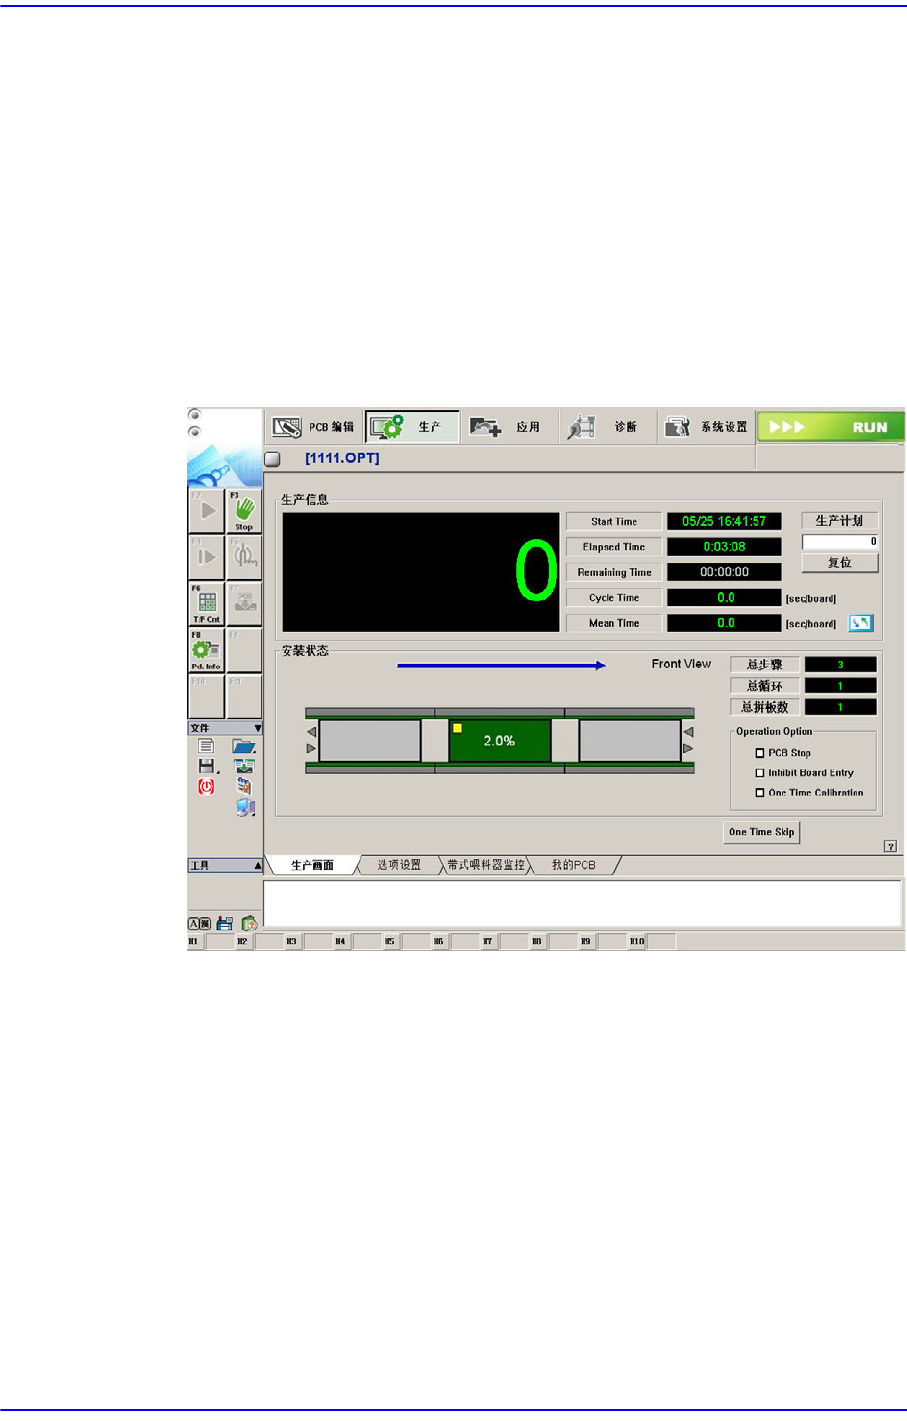
Task: Click the clipboard document icon under 文件
Action: tap(244, 787)
